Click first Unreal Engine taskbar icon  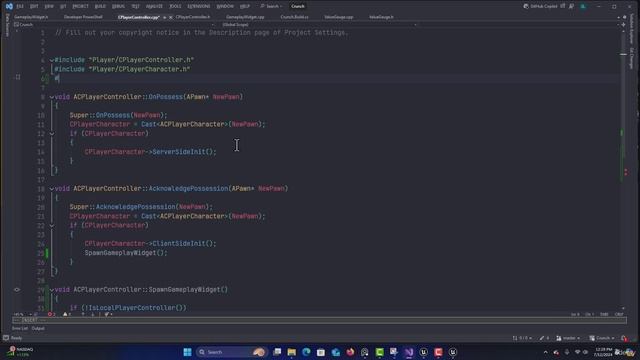(x=424, y=352)
